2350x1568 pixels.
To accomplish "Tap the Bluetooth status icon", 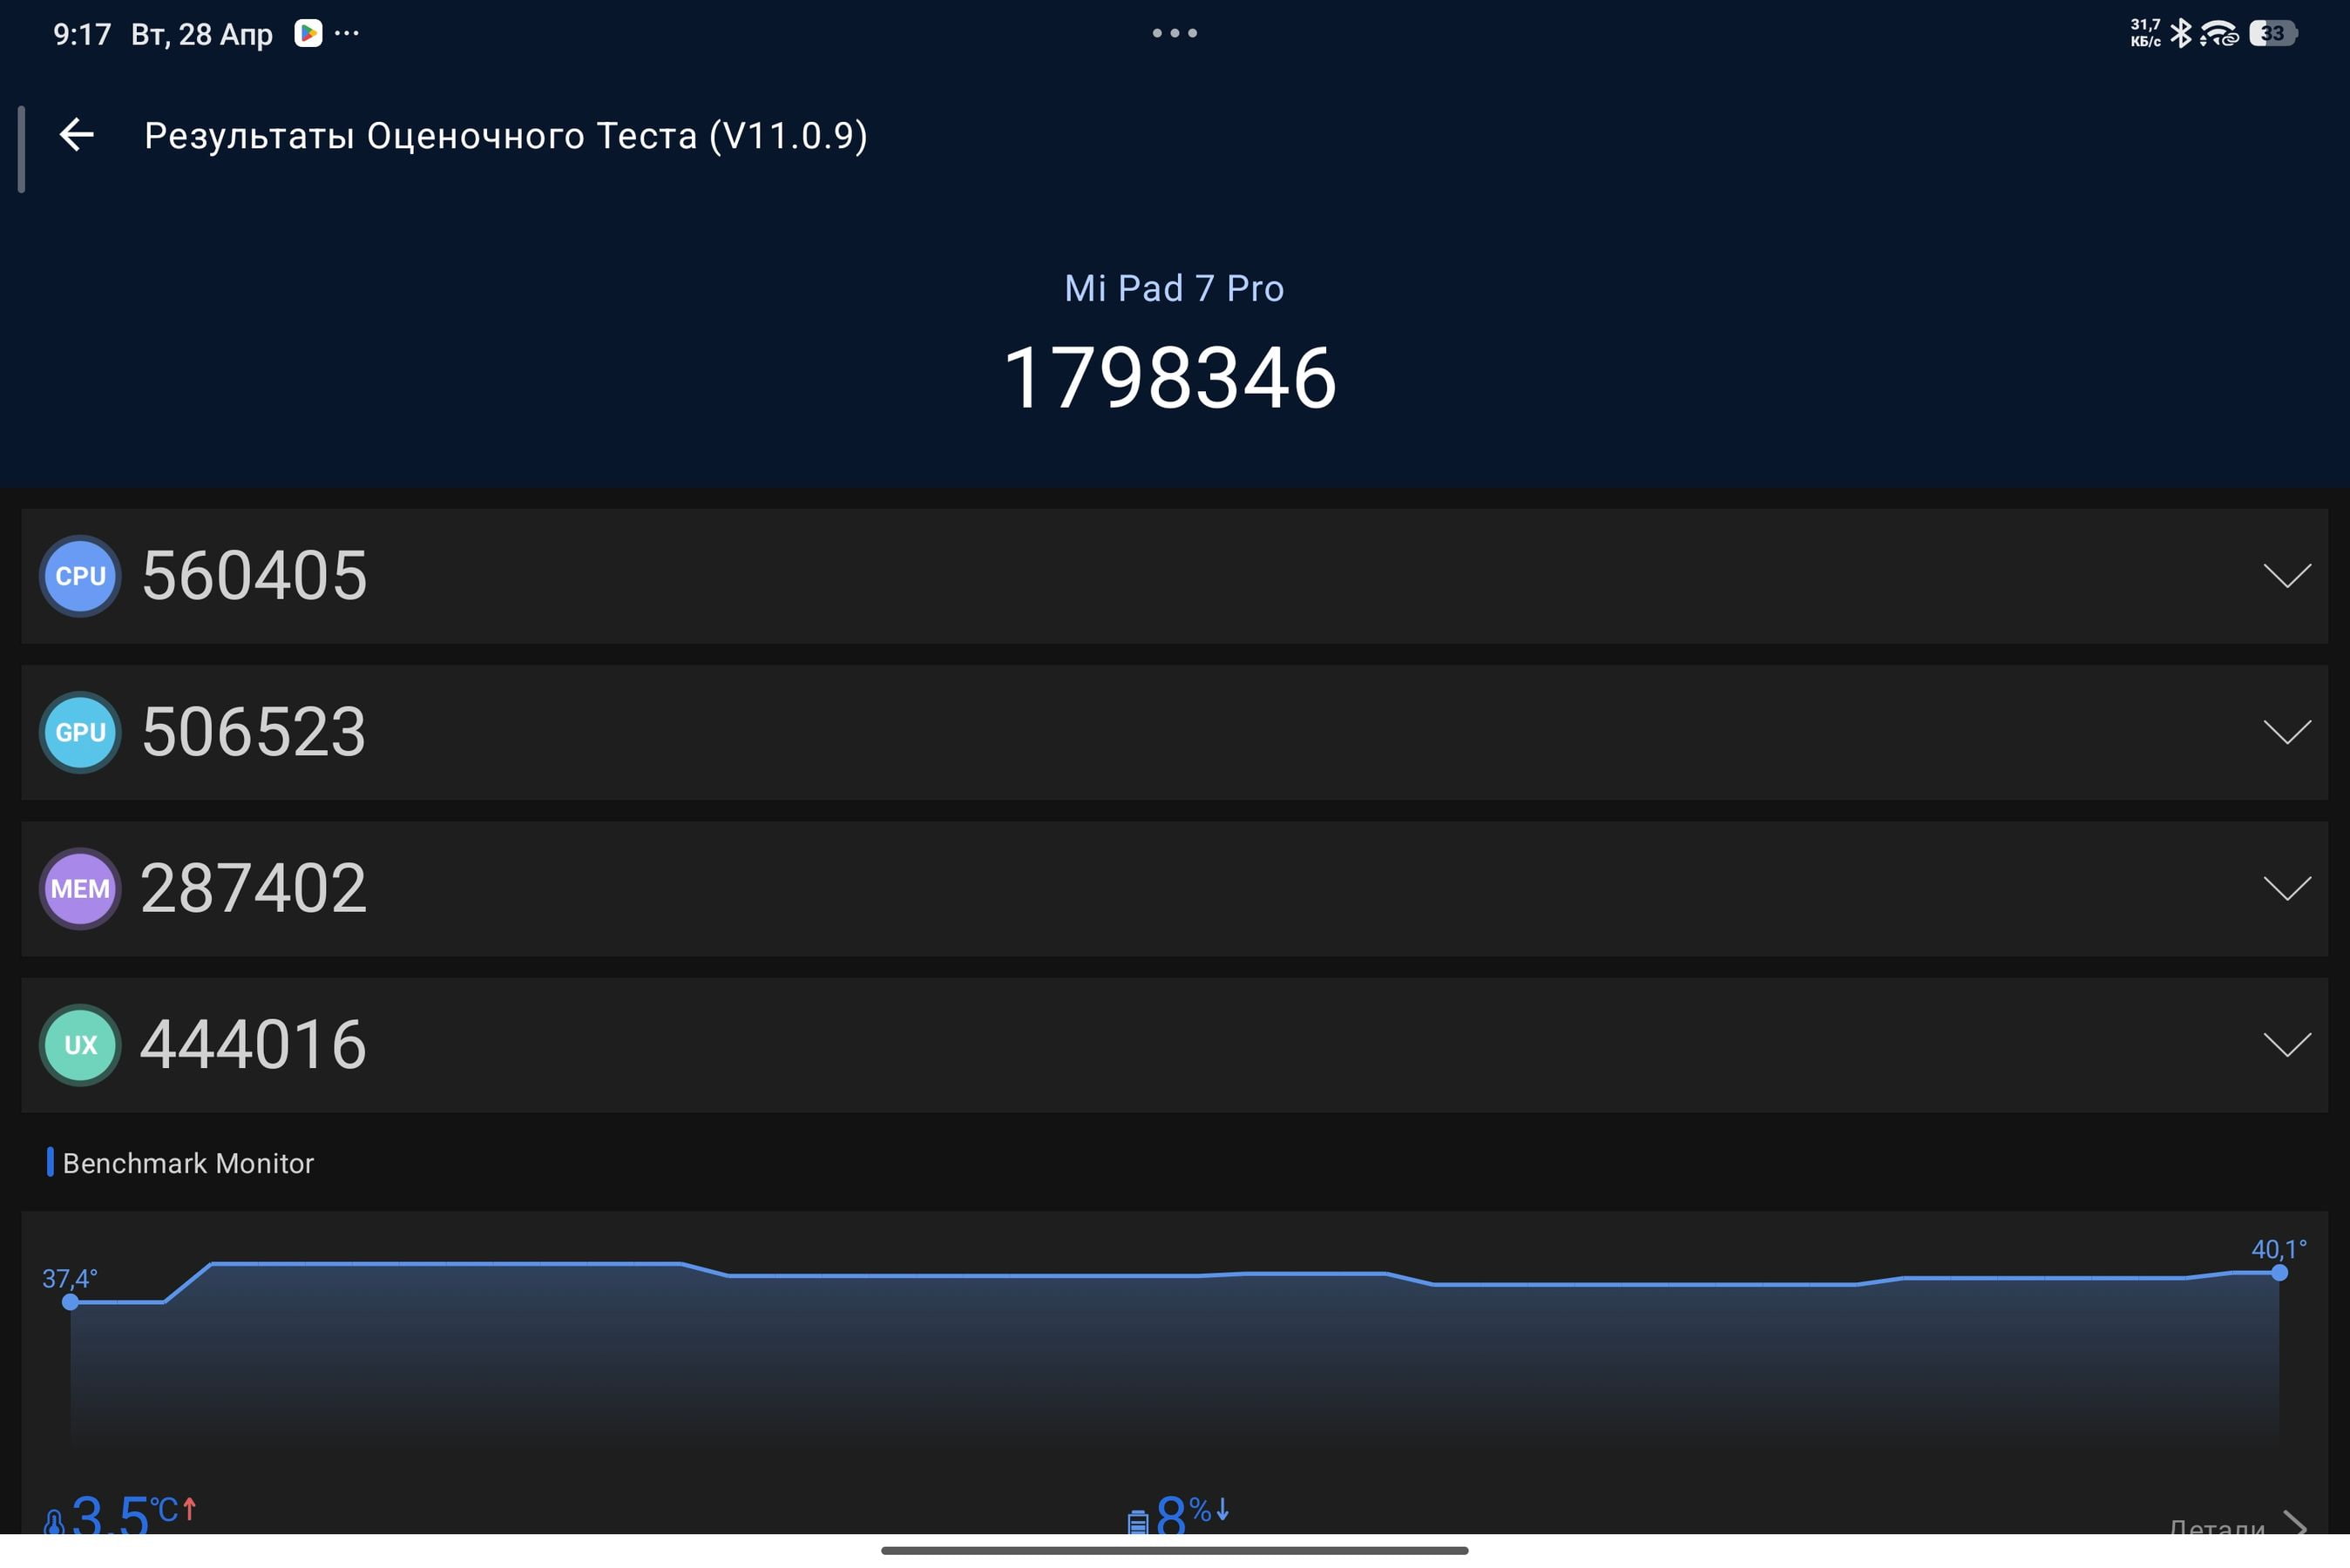I will (x=2181, y=33).
